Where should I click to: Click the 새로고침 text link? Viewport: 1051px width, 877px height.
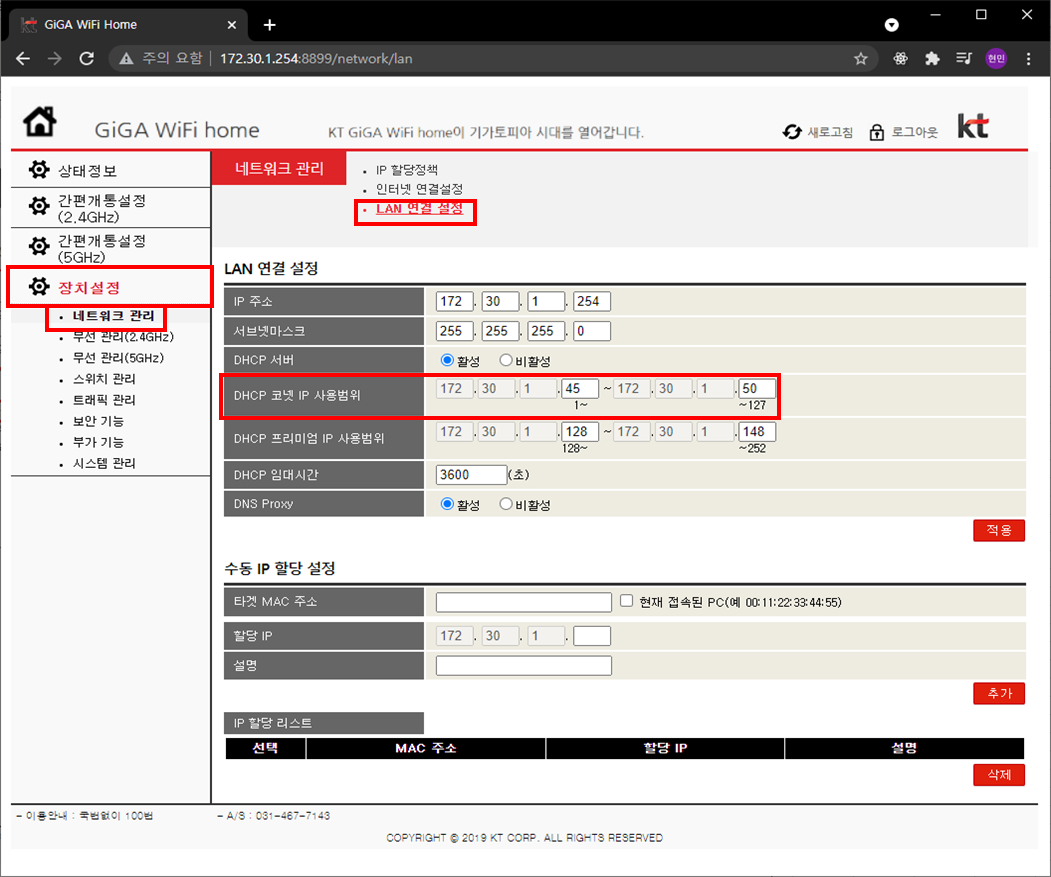830,133
